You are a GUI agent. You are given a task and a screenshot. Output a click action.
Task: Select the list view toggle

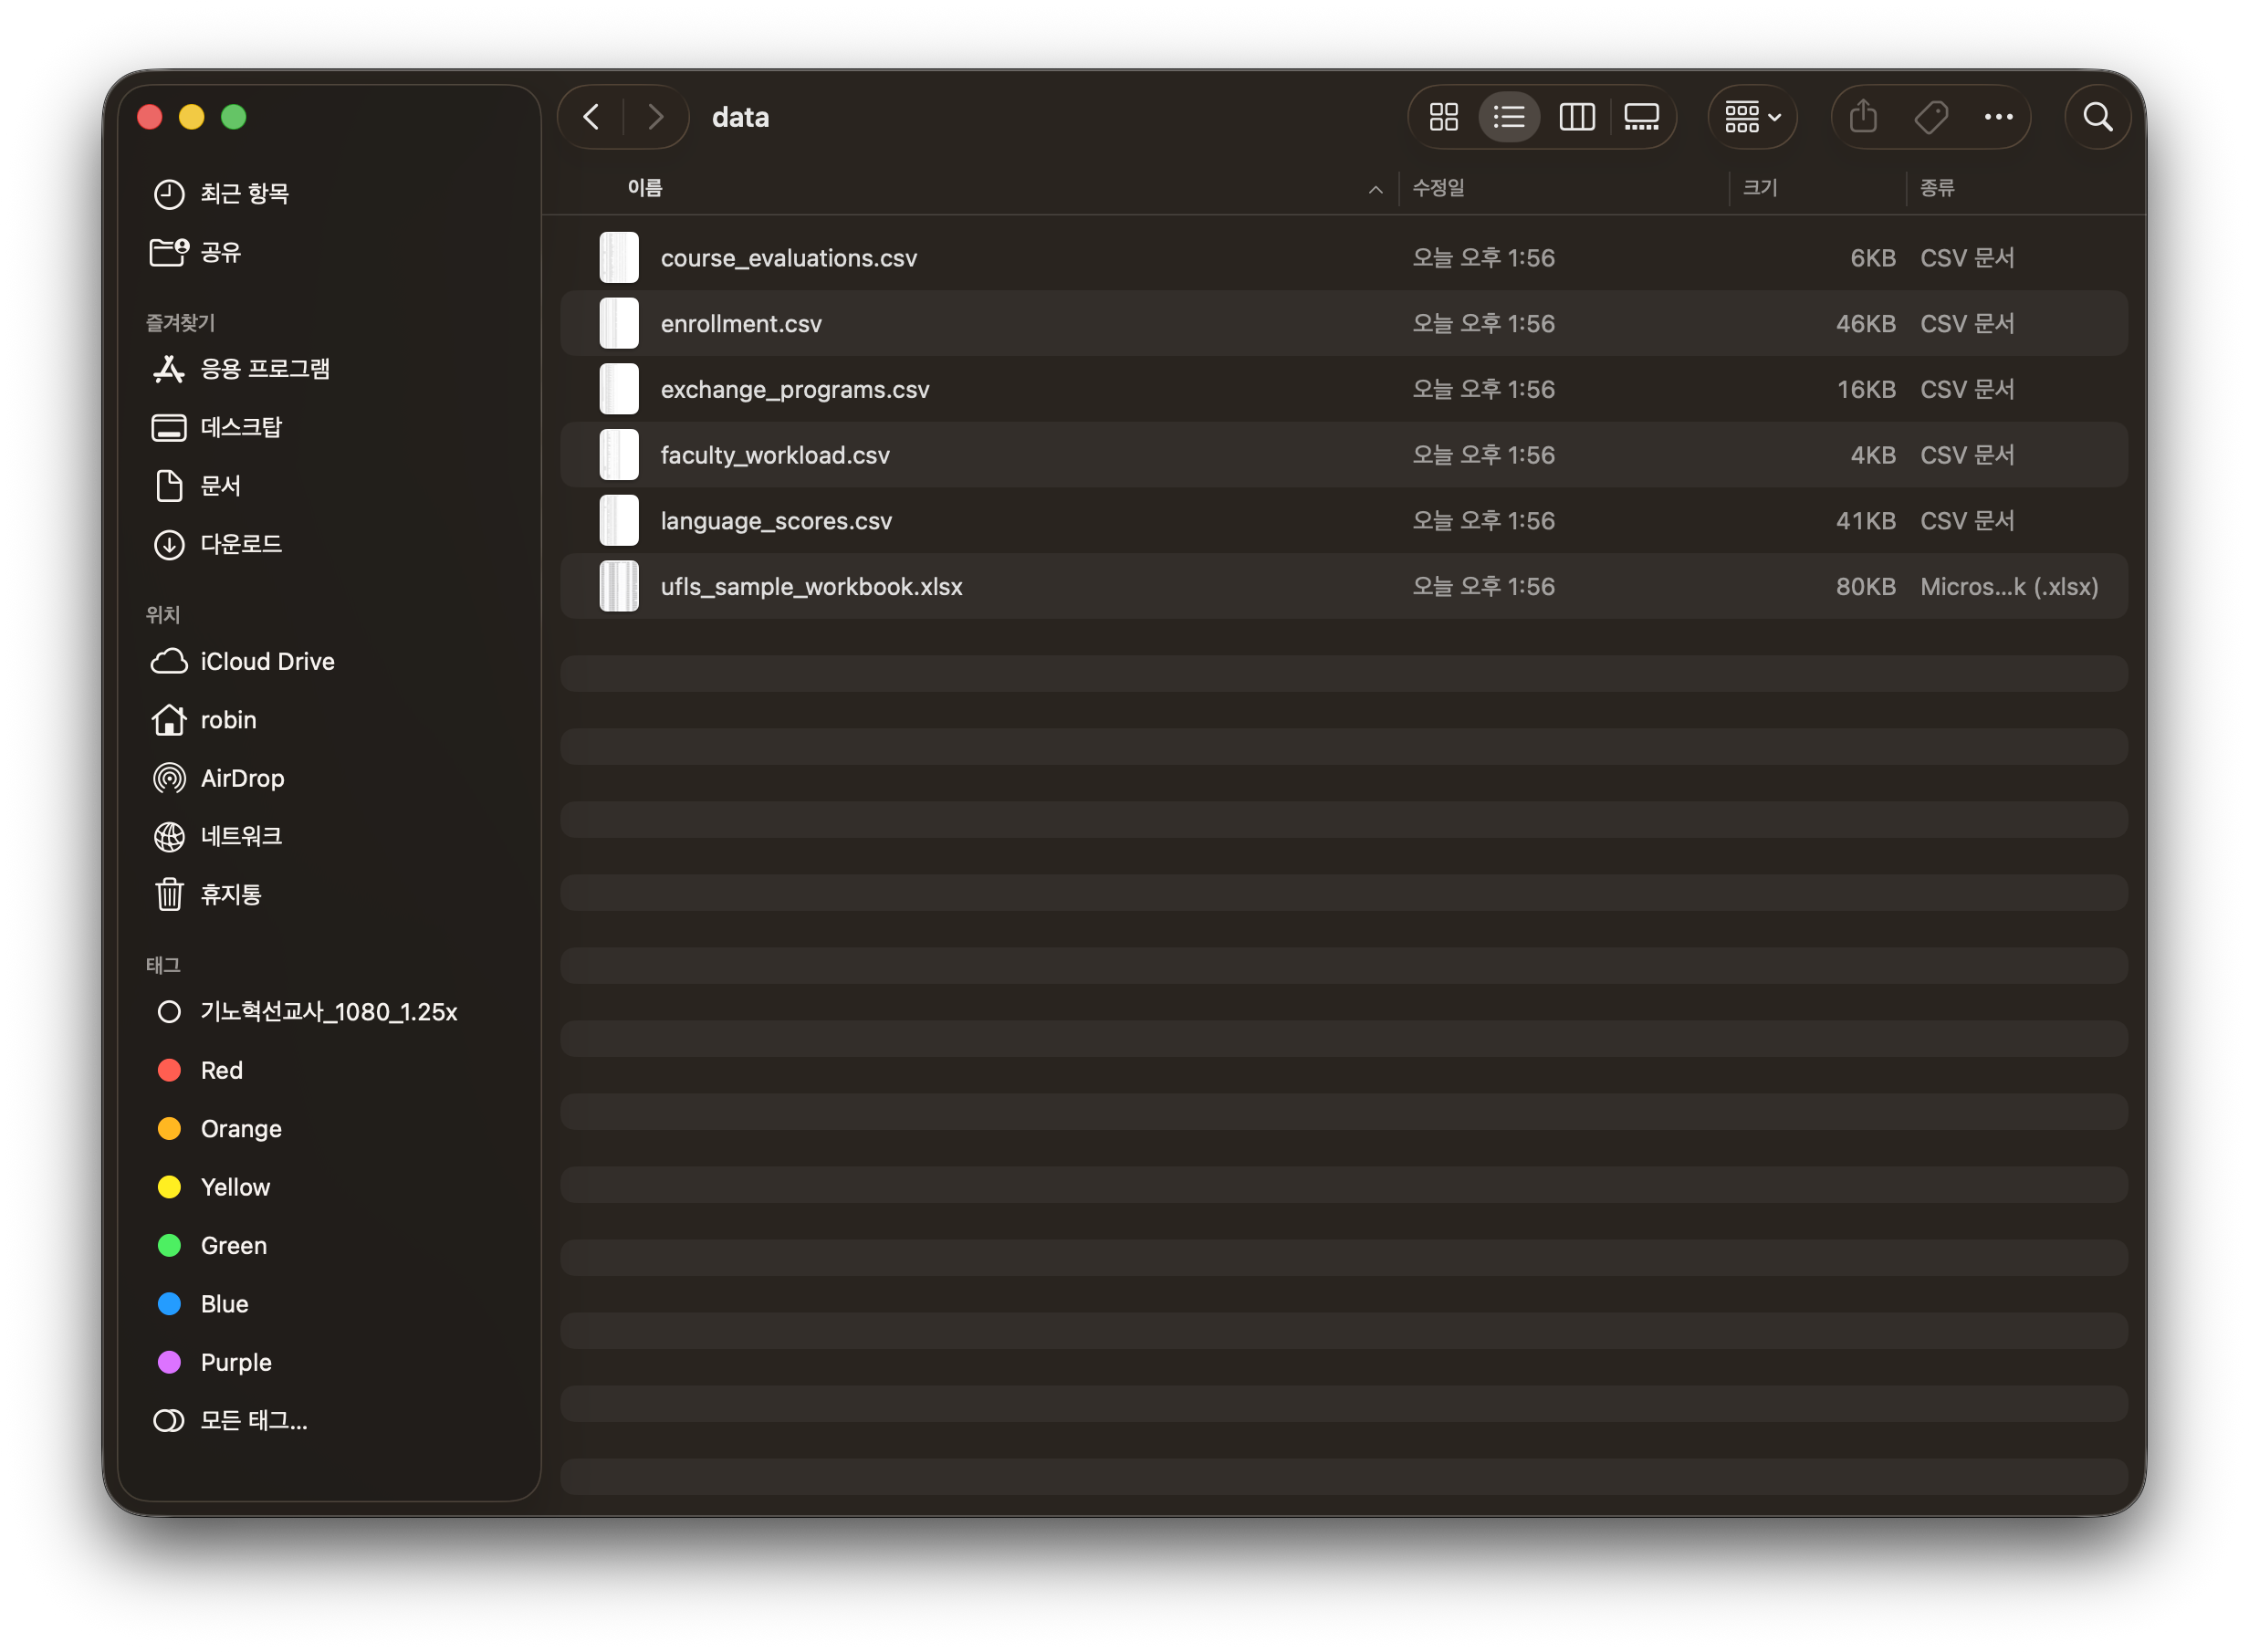1509,117
